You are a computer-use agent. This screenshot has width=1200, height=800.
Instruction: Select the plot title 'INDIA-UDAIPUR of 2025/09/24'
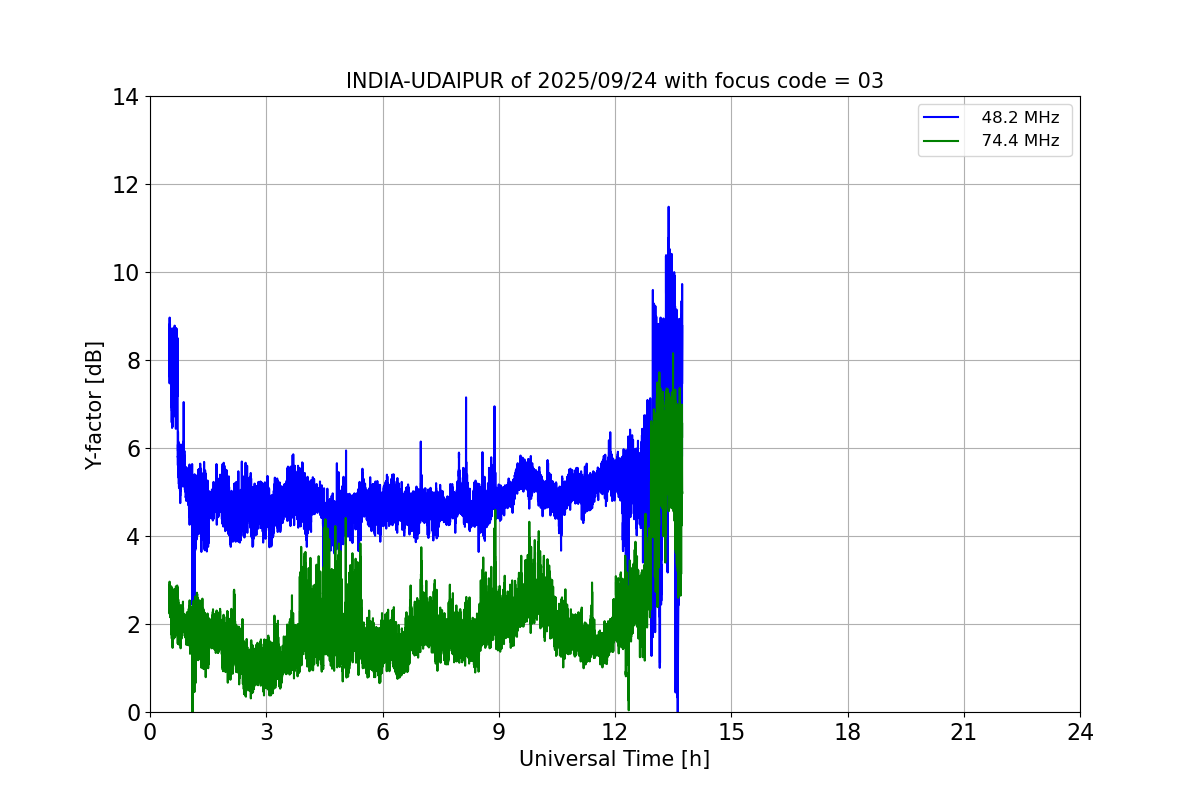[x=614, y=81]
